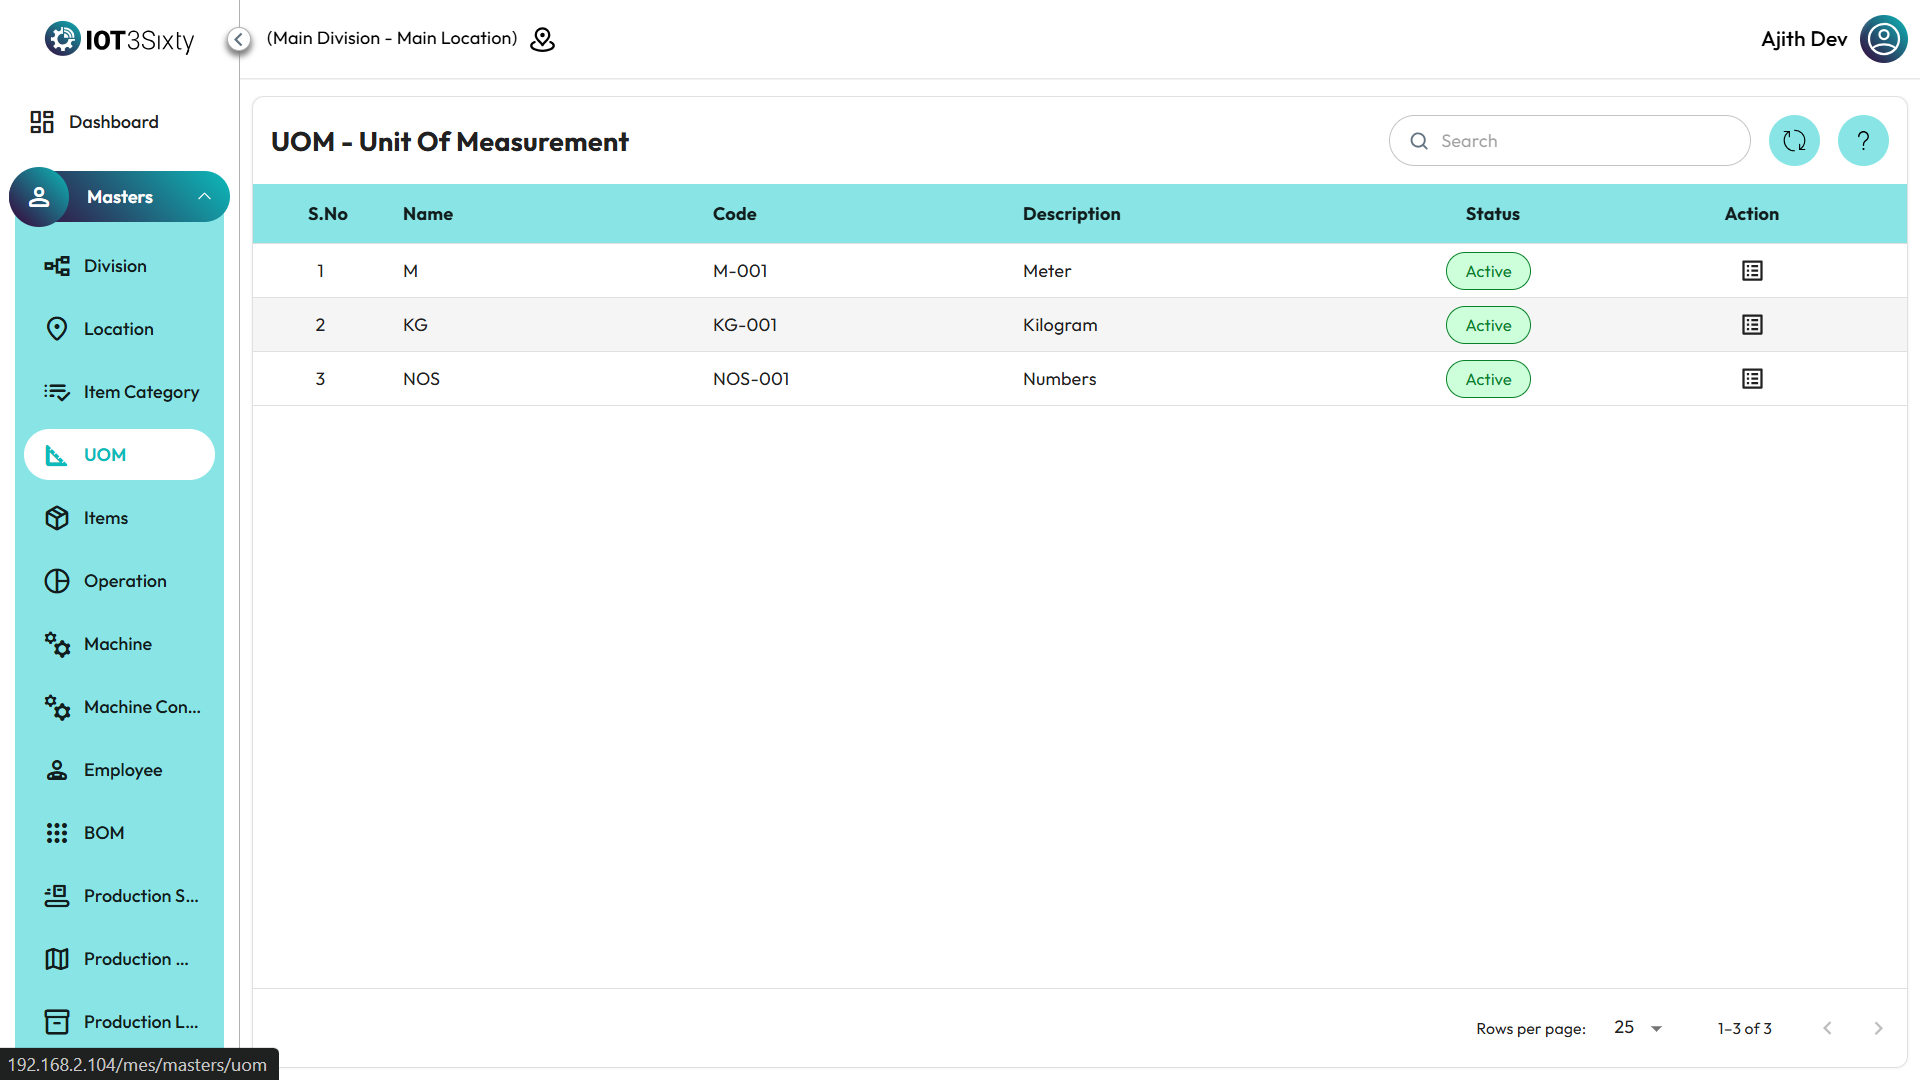The image size is (1920, 1080).
Task: Open action details icon for Meter row
Action: pyautogui.click(x=1751, y=271)
